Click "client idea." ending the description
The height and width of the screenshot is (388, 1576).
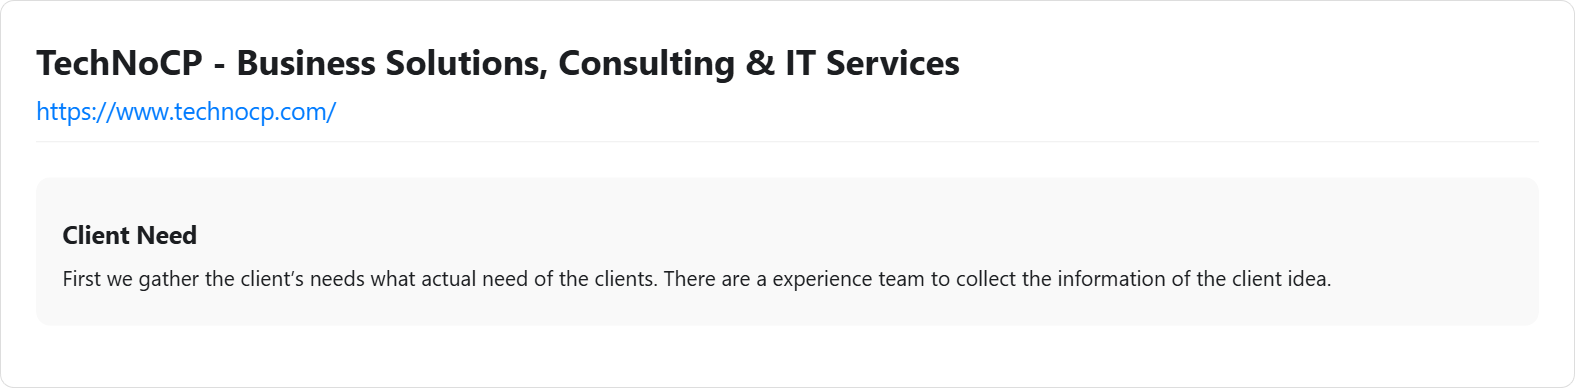(1281, 279)
